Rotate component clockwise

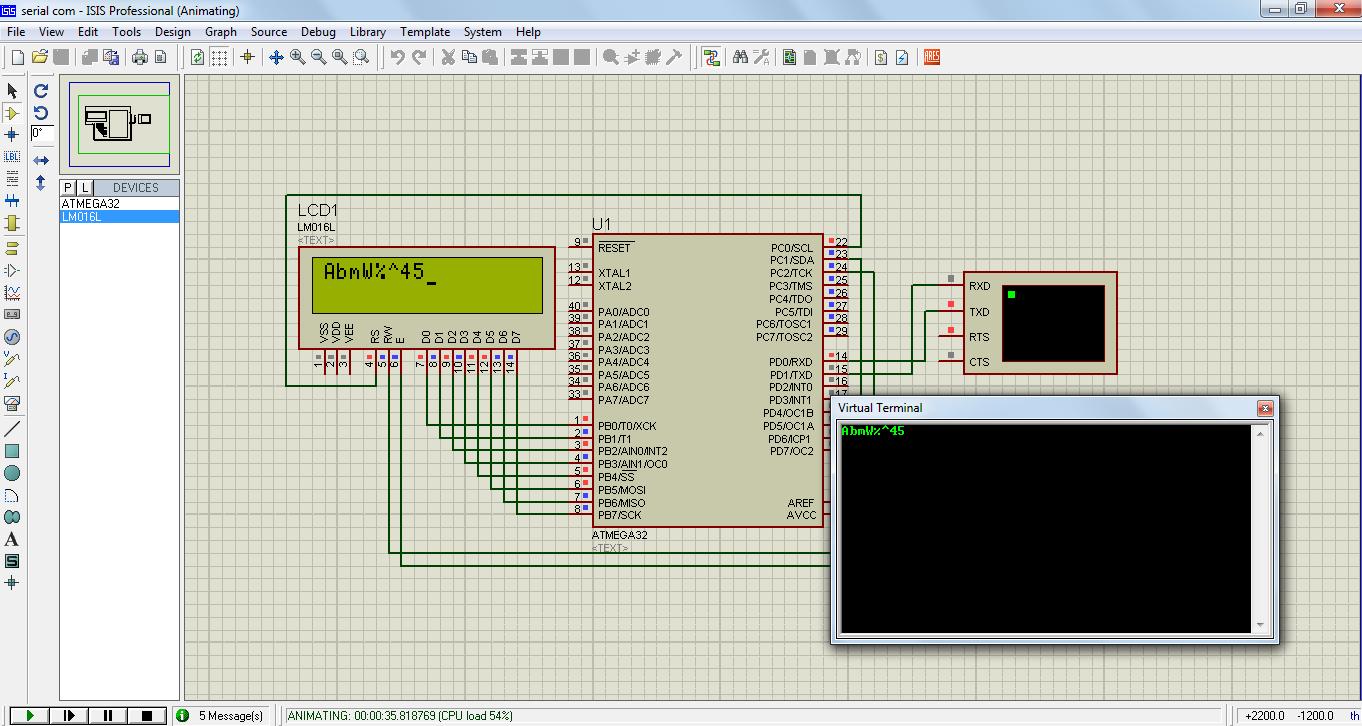pos(41,91)
